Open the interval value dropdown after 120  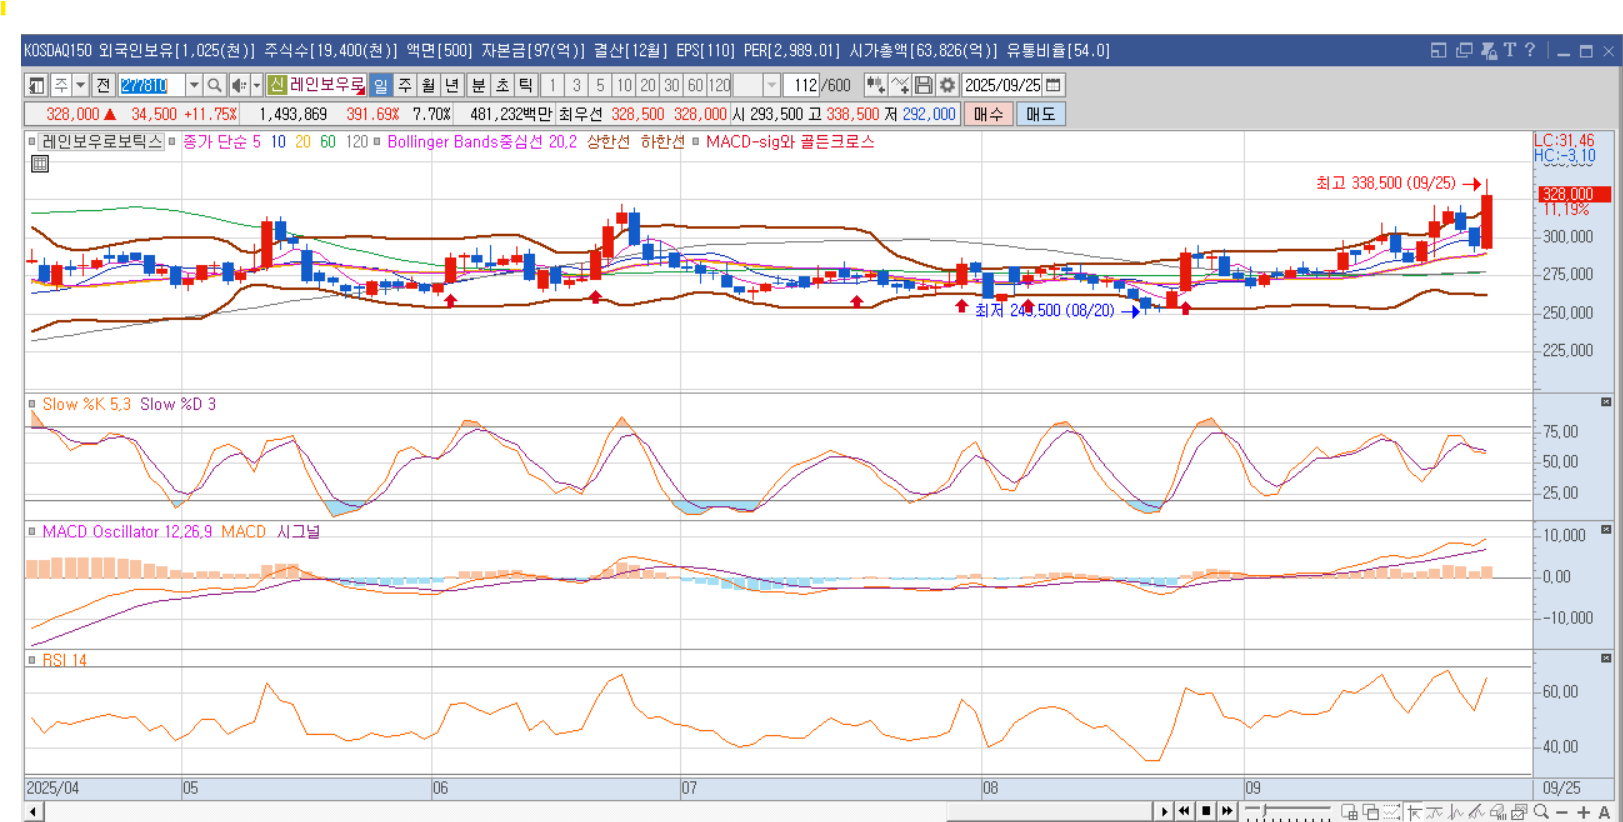point(772,85)
